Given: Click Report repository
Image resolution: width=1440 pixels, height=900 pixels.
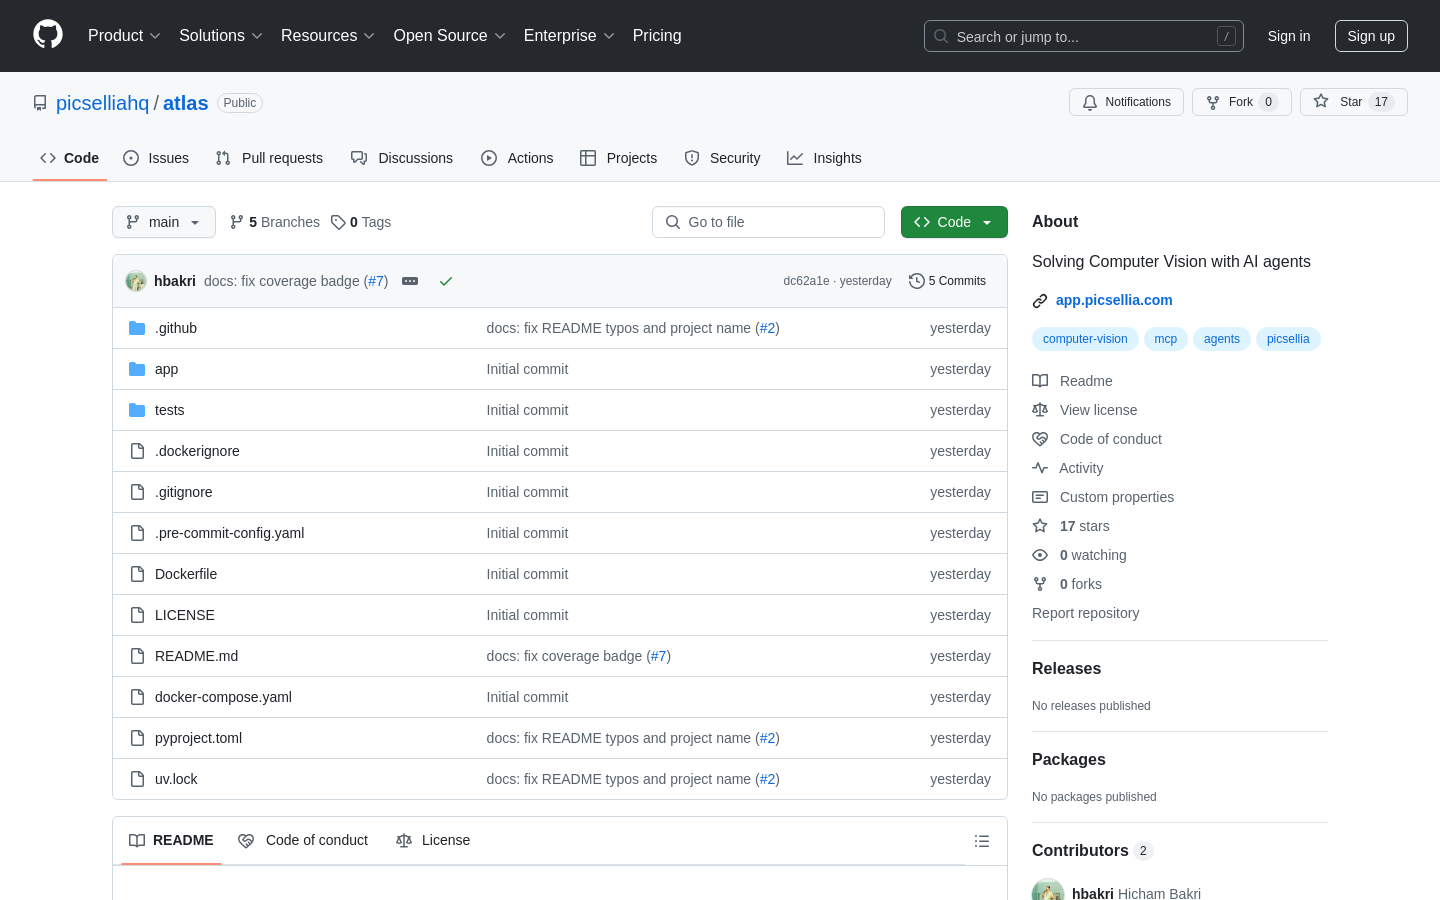Looking at the screenshot, I should coord(1085,613).
